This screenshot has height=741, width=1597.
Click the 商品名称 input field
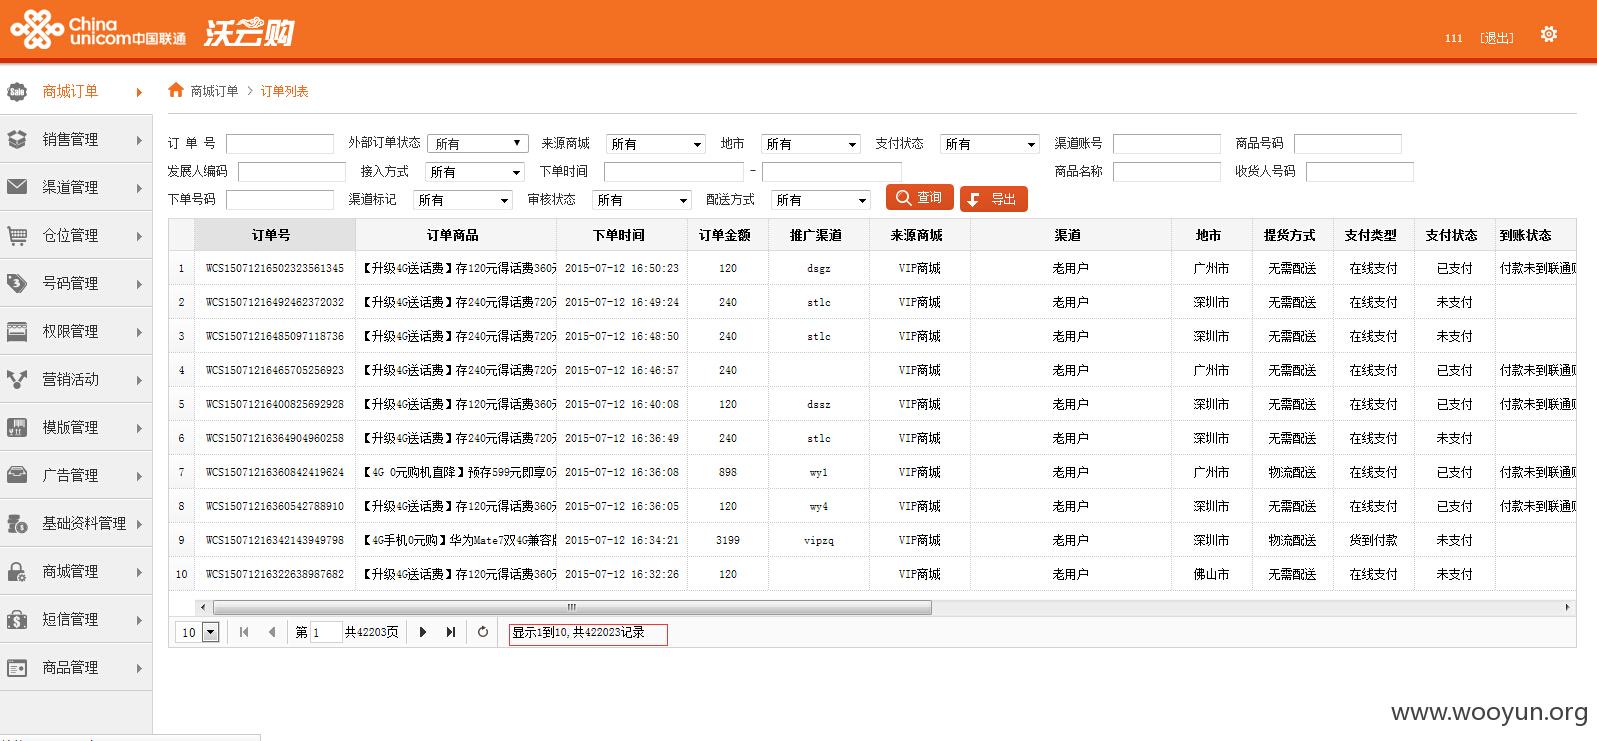click(1167, 172)
